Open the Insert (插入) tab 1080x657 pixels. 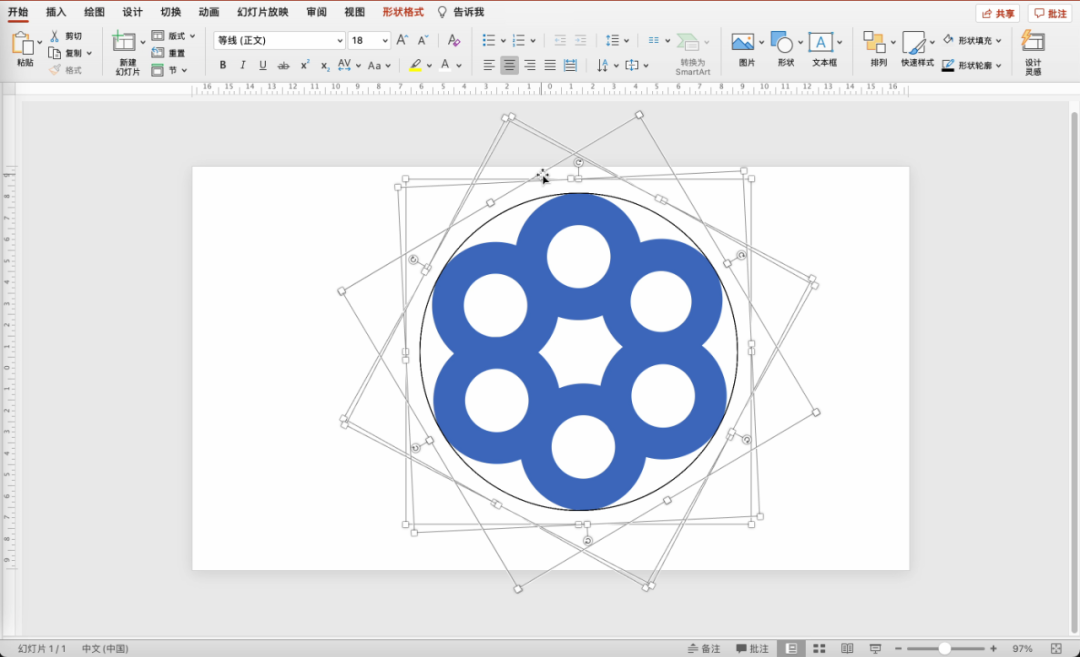point(56,12)
